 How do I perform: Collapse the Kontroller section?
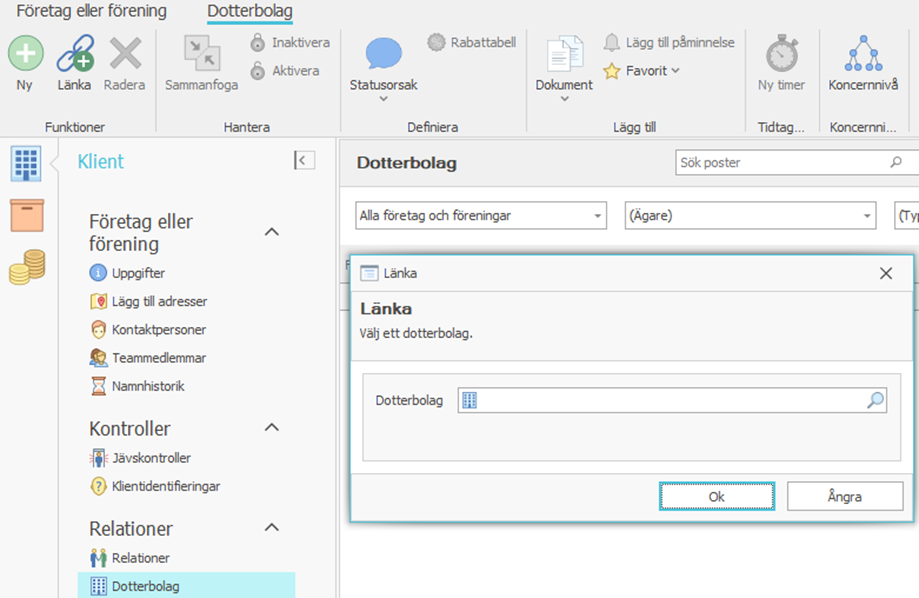tap(271, 428)
